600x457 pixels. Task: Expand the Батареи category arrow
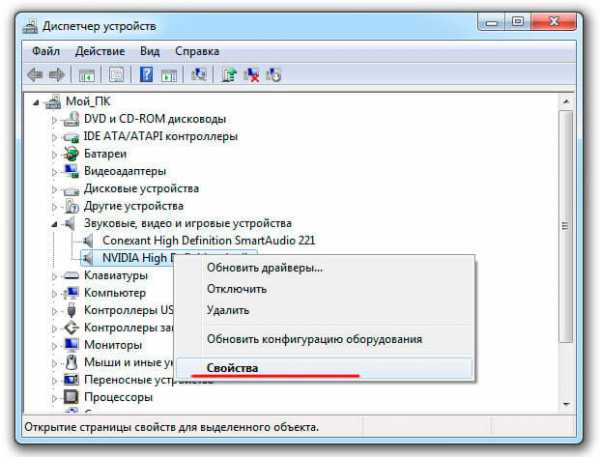55,154
